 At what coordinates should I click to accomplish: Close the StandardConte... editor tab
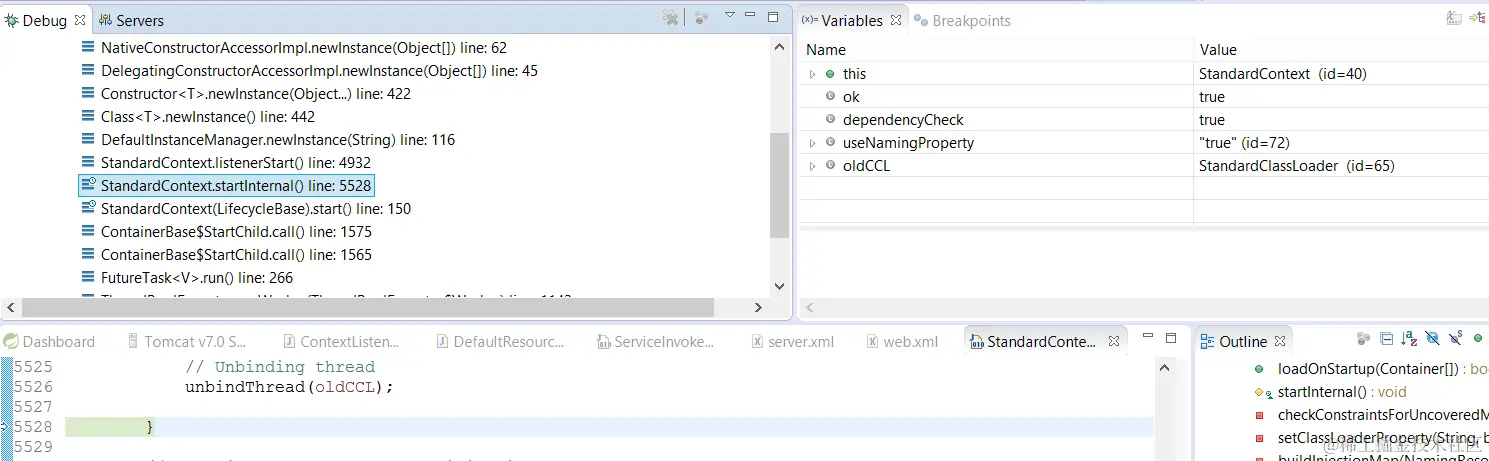point(1112,342)
